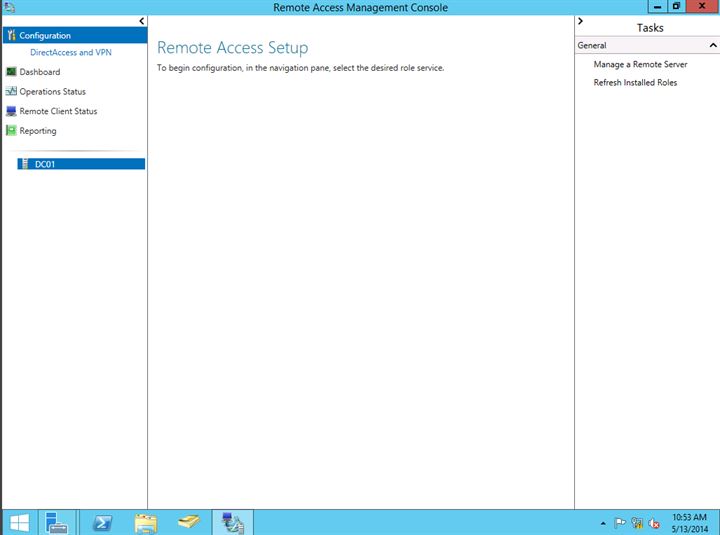
Task: Click the Action Center flag icon
Action: 620,522
